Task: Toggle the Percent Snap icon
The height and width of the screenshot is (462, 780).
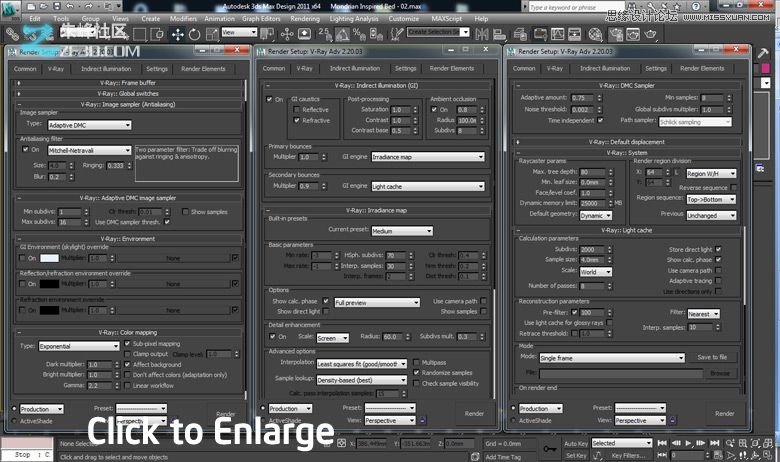Action: tap(359, 34)
